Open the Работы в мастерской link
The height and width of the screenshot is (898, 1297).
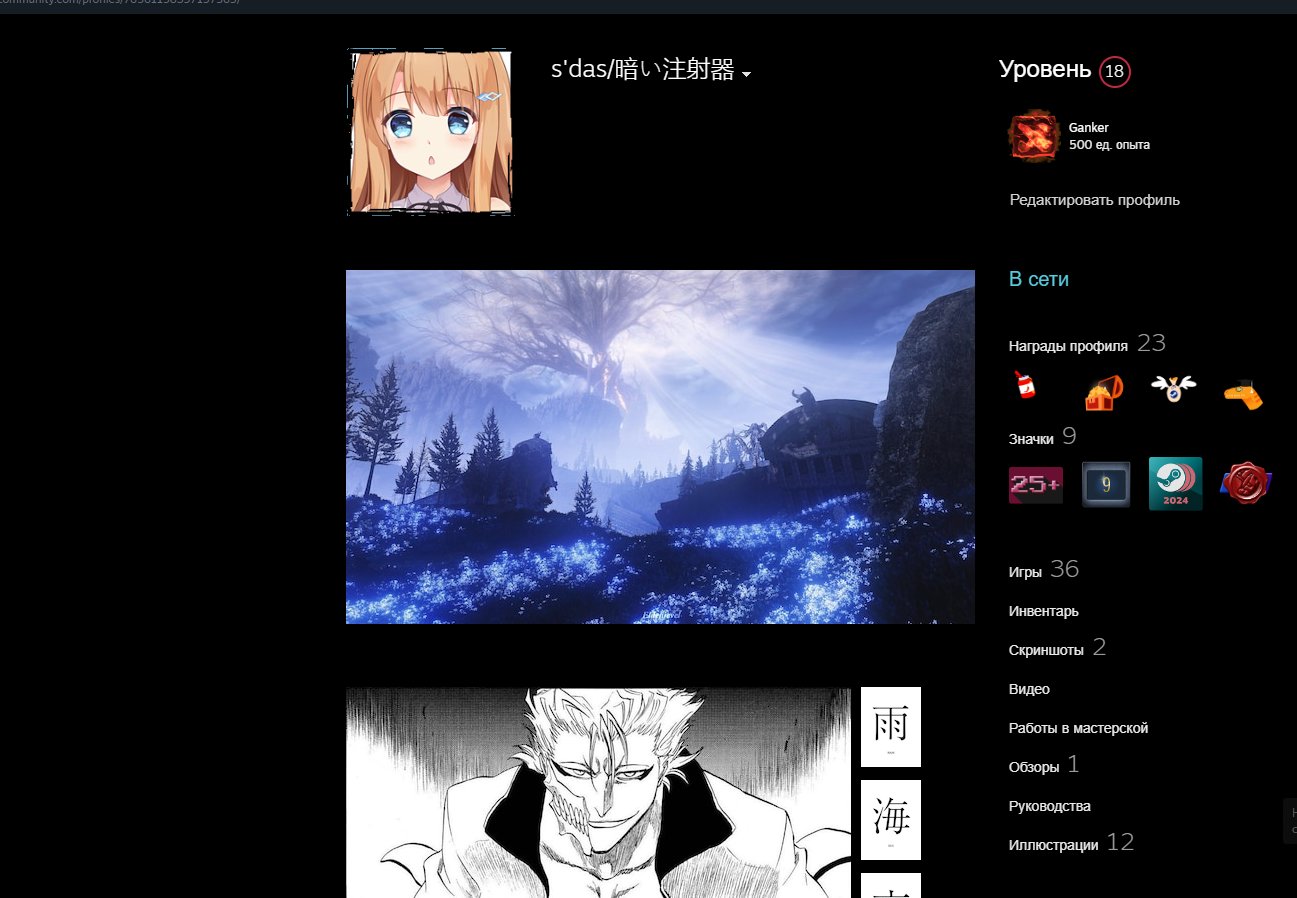[x=1078, y=728]
